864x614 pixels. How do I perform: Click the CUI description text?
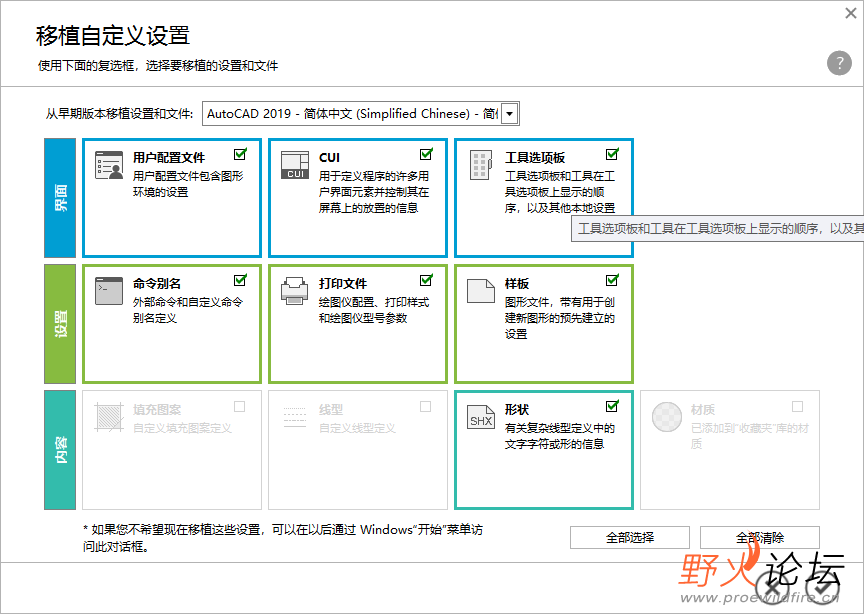374,192
